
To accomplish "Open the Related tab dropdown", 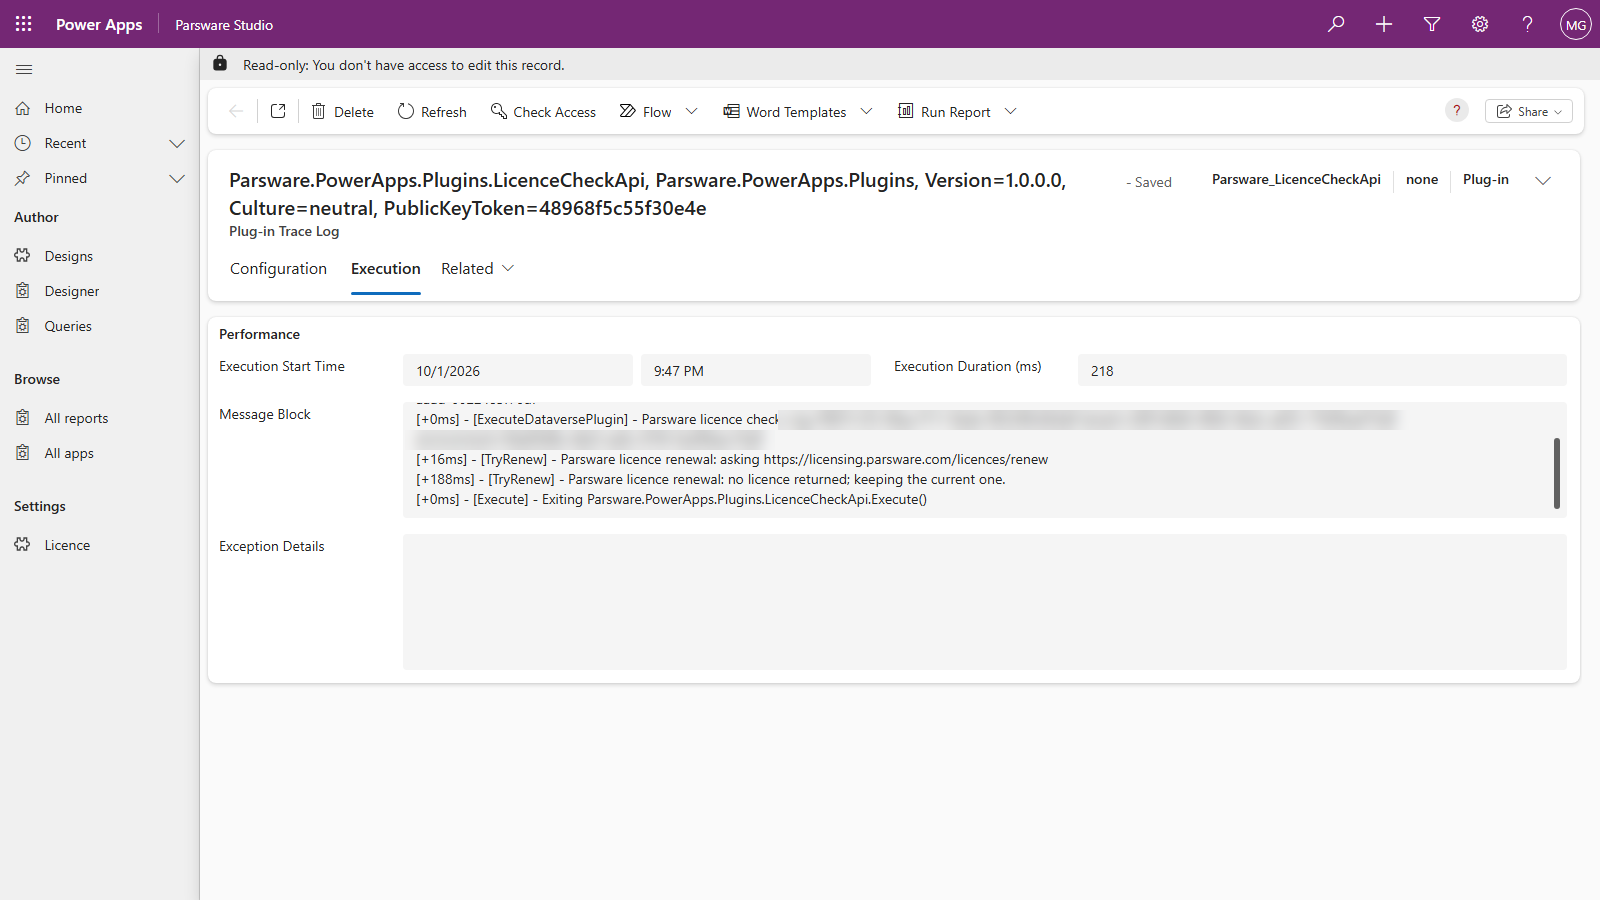I will point(477,268).
